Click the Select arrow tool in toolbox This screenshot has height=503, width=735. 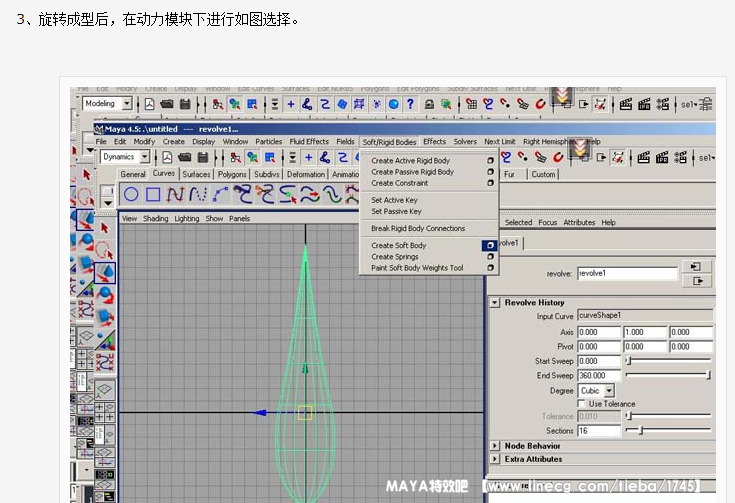click(87, 174)
